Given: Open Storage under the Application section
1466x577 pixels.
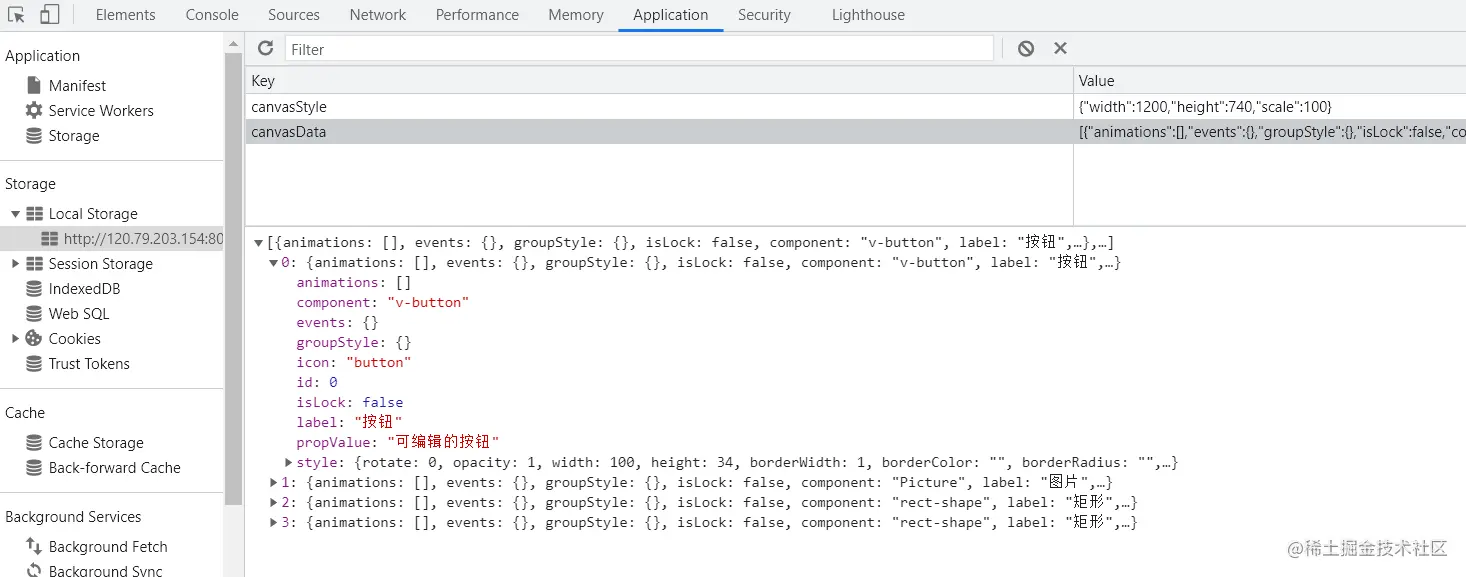Looking at the screenshot, I should tap(74, 136).
